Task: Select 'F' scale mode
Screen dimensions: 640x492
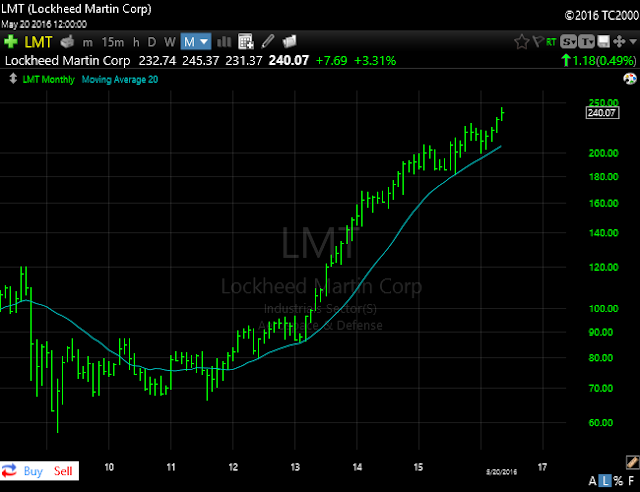Action: (631, 481)
